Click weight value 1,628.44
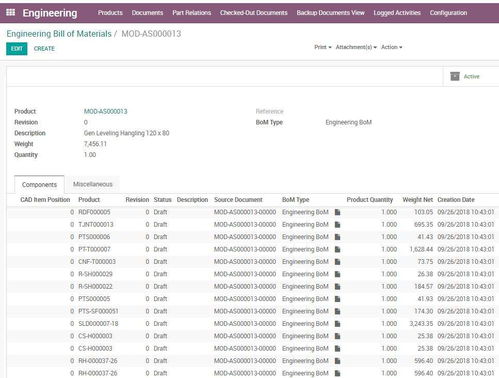The image size is (499, 378). point(421,249)
